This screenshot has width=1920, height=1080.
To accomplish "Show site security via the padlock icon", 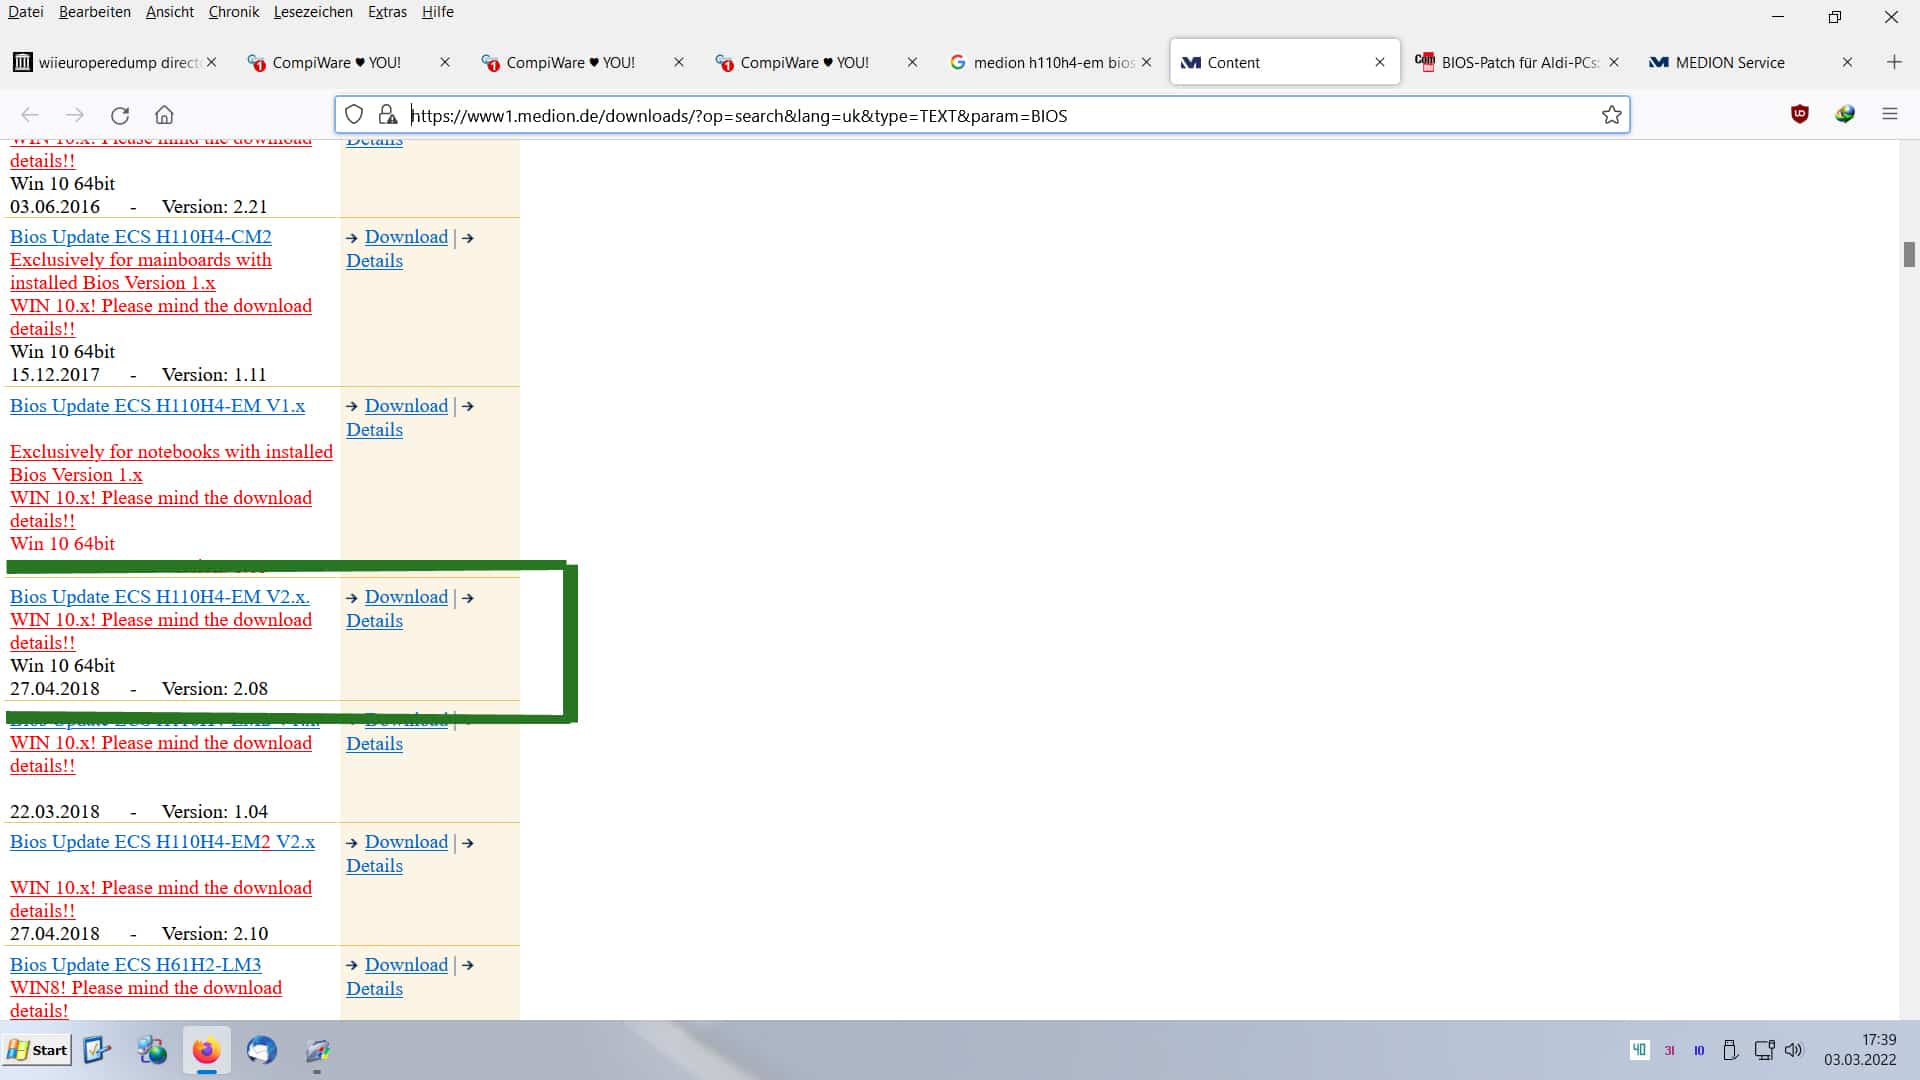I will (388, 115).
